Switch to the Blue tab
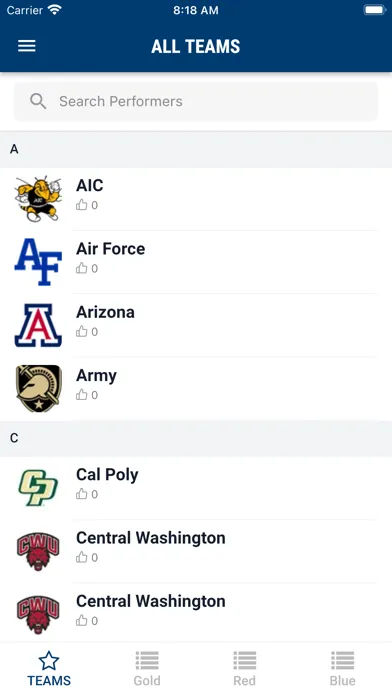The image size is (392, 696). [x=342, y=668]
